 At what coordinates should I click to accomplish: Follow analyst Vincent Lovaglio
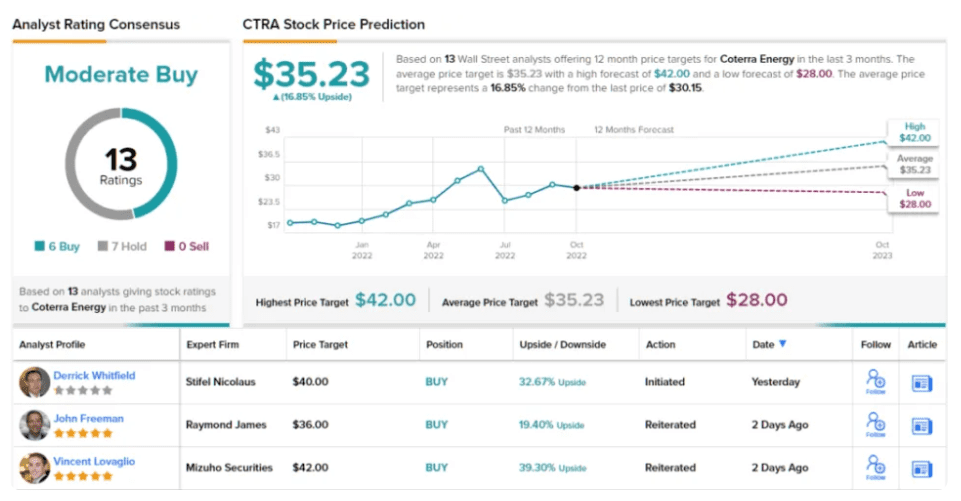876,467
